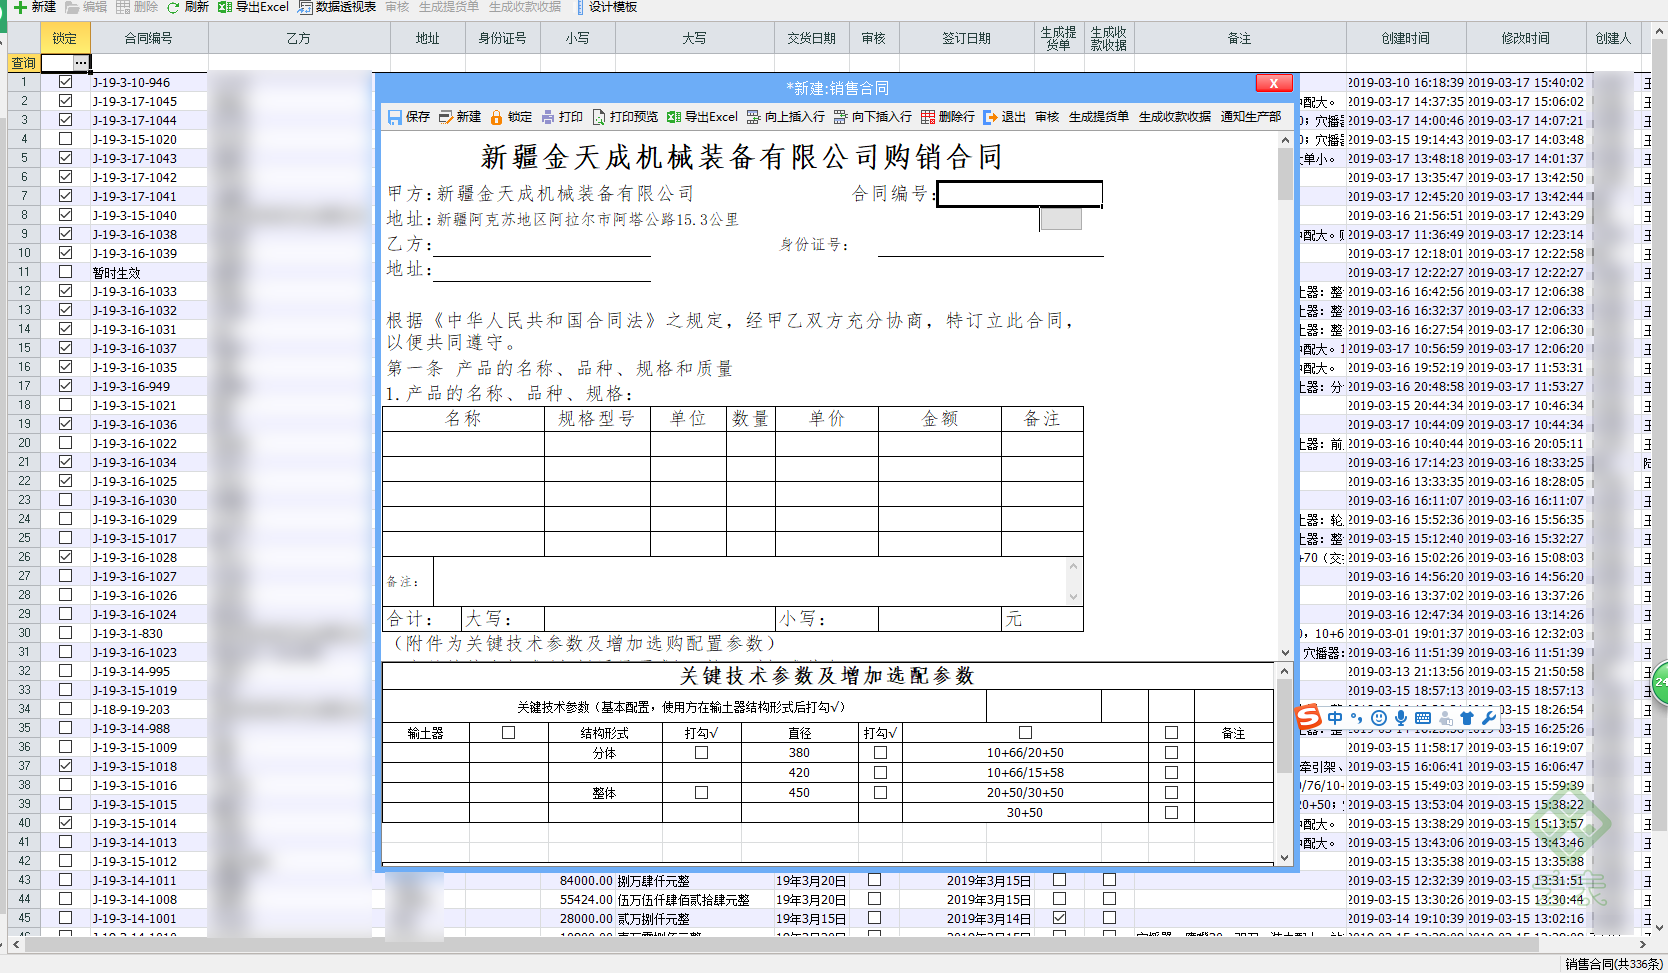Check the 分体 structure checkbox
1668x973 pixels.
[x=701, y=753]
